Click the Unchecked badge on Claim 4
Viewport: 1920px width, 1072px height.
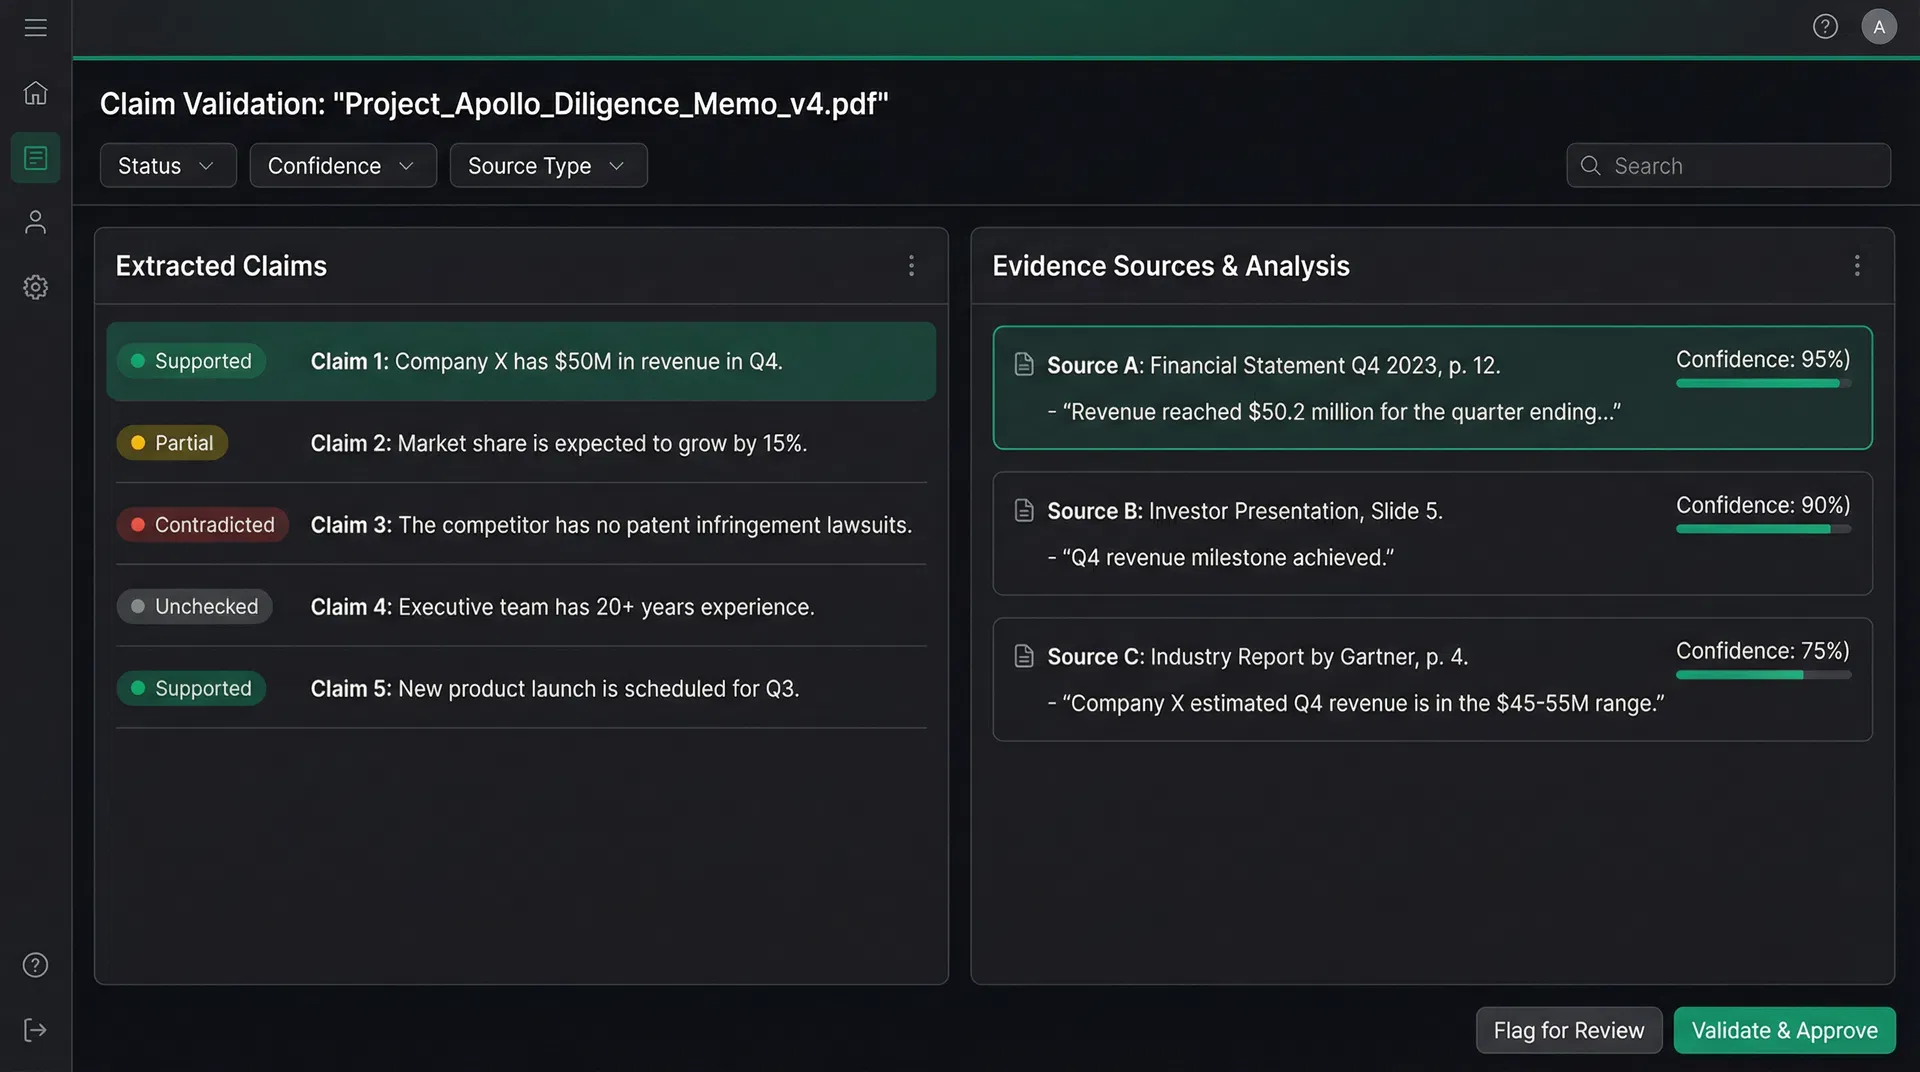click(194, 606)
